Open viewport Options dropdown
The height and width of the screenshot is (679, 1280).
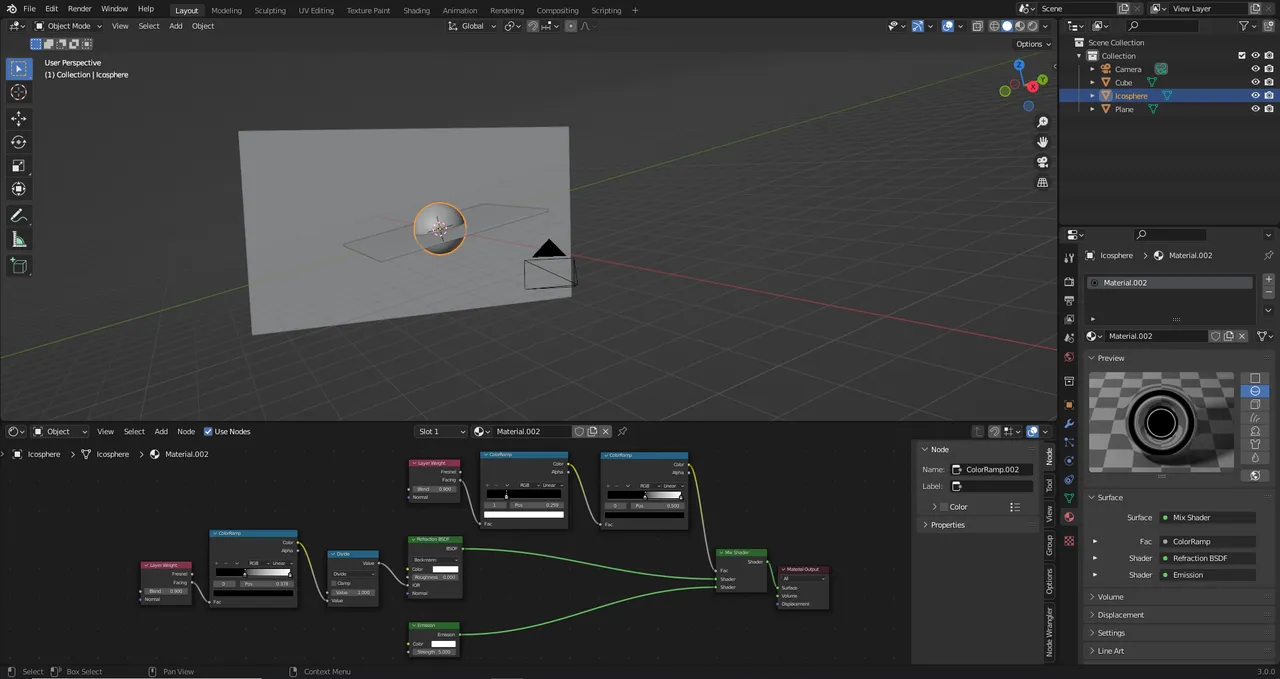tap(1032, 44)
